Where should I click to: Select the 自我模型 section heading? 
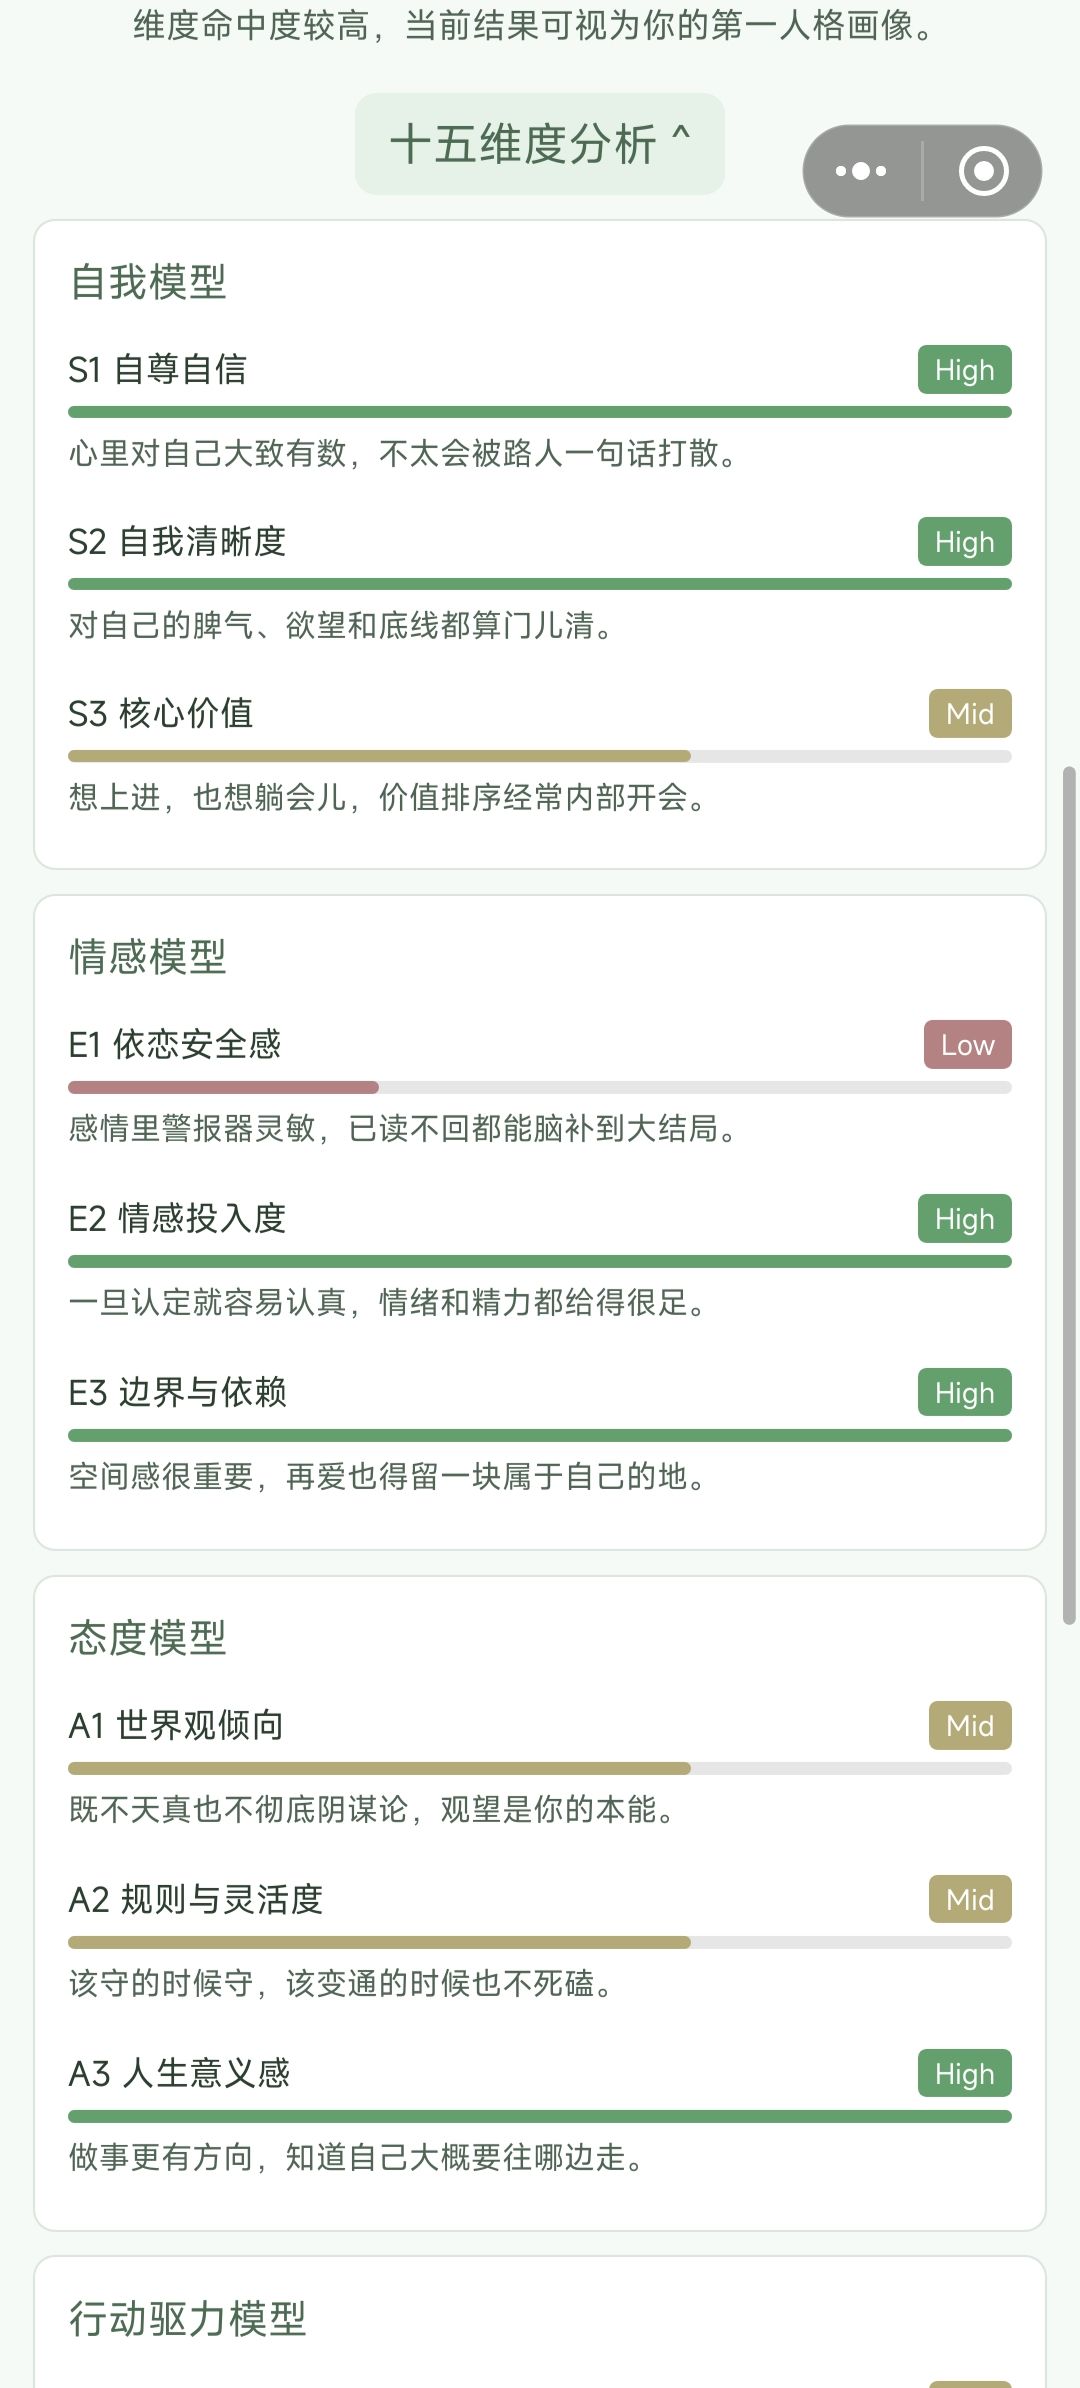[148, 282]
